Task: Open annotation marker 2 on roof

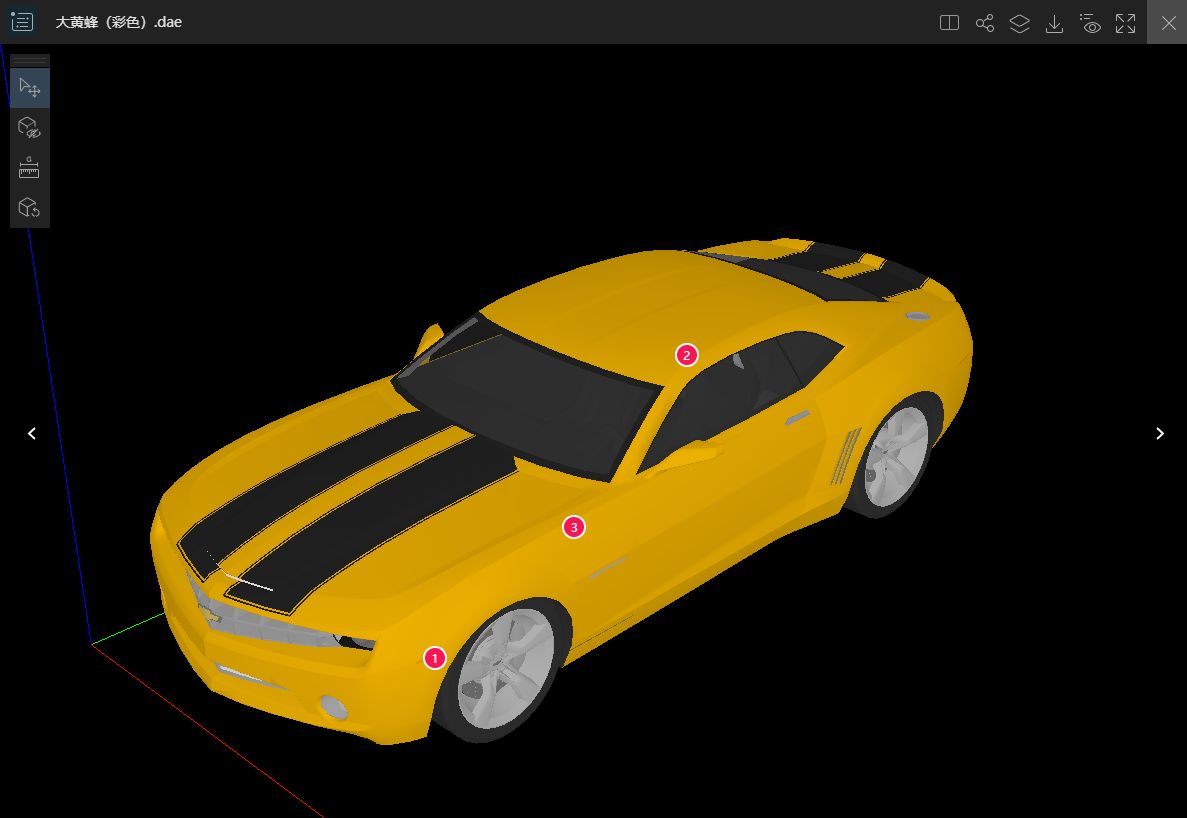Action: tap(687, 355)
